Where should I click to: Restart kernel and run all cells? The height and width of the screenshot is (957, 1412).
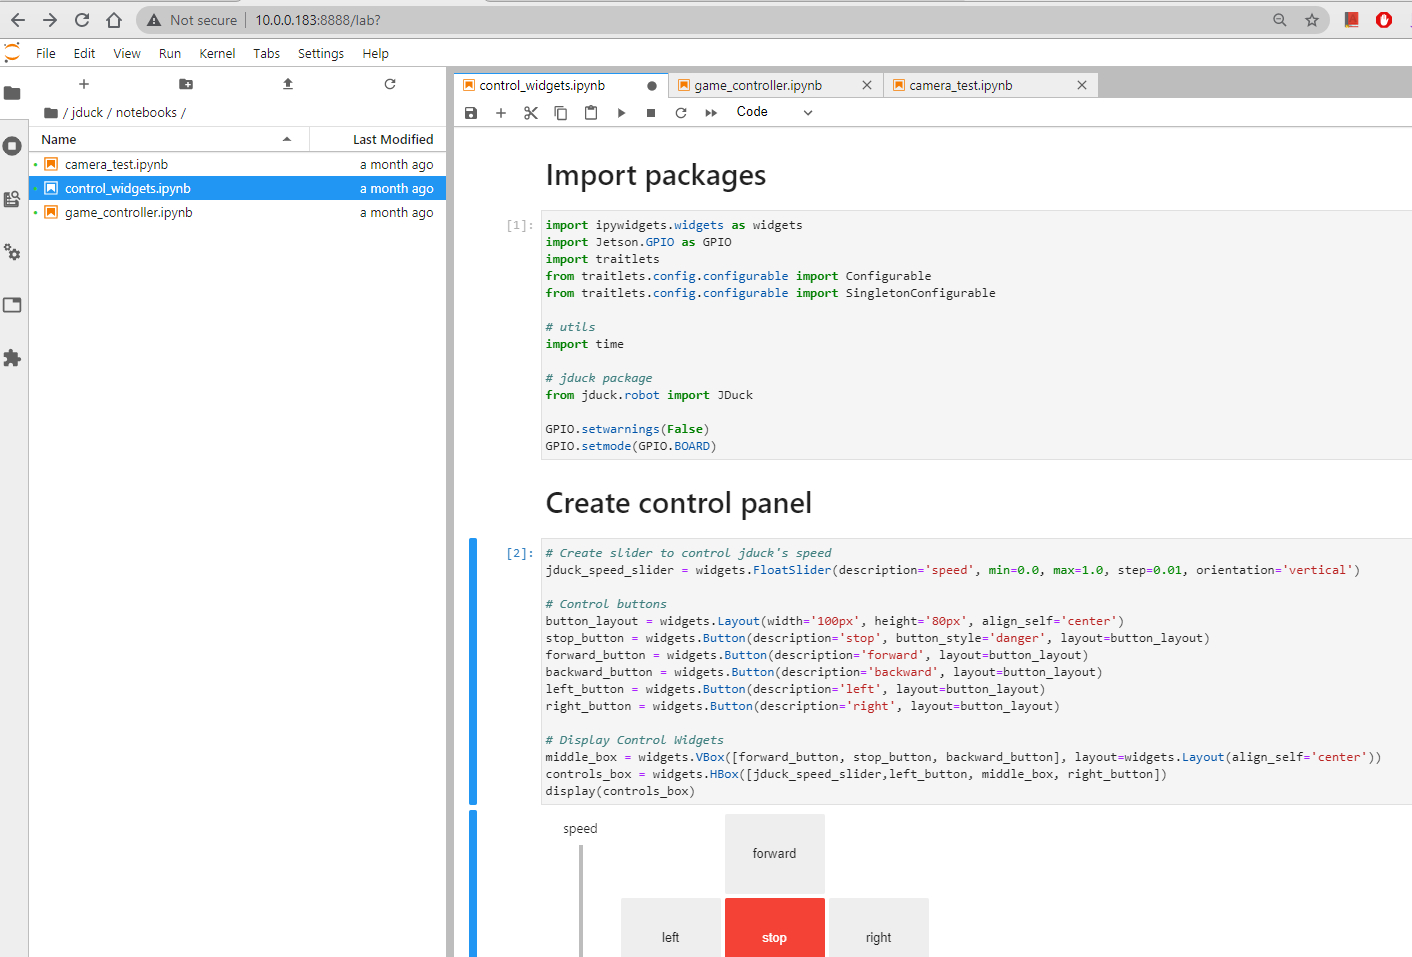click(x=711, y=113)
